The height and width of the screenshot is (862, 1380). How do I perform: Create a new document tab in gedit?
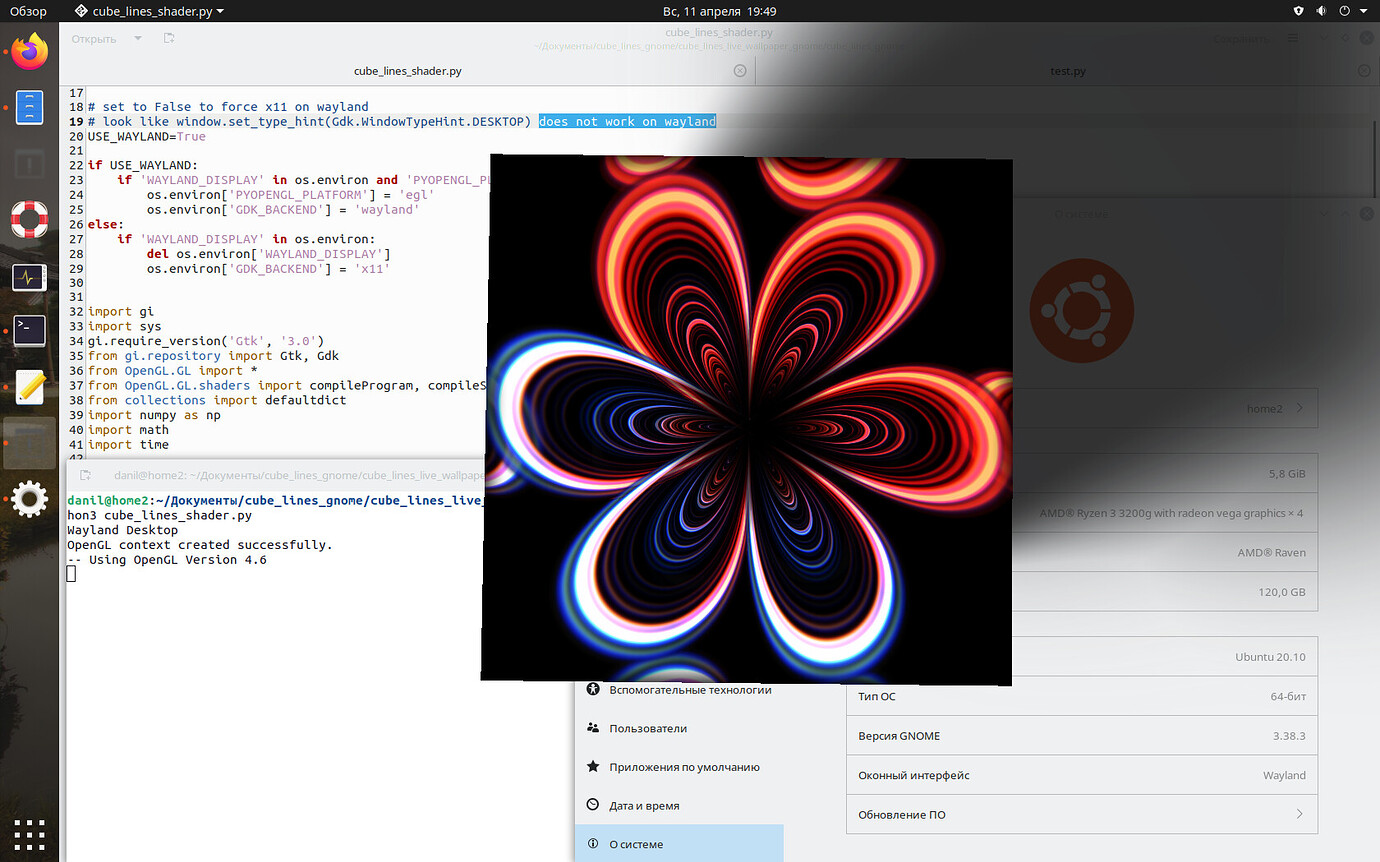pyautogui.click(x=168, y=37)
